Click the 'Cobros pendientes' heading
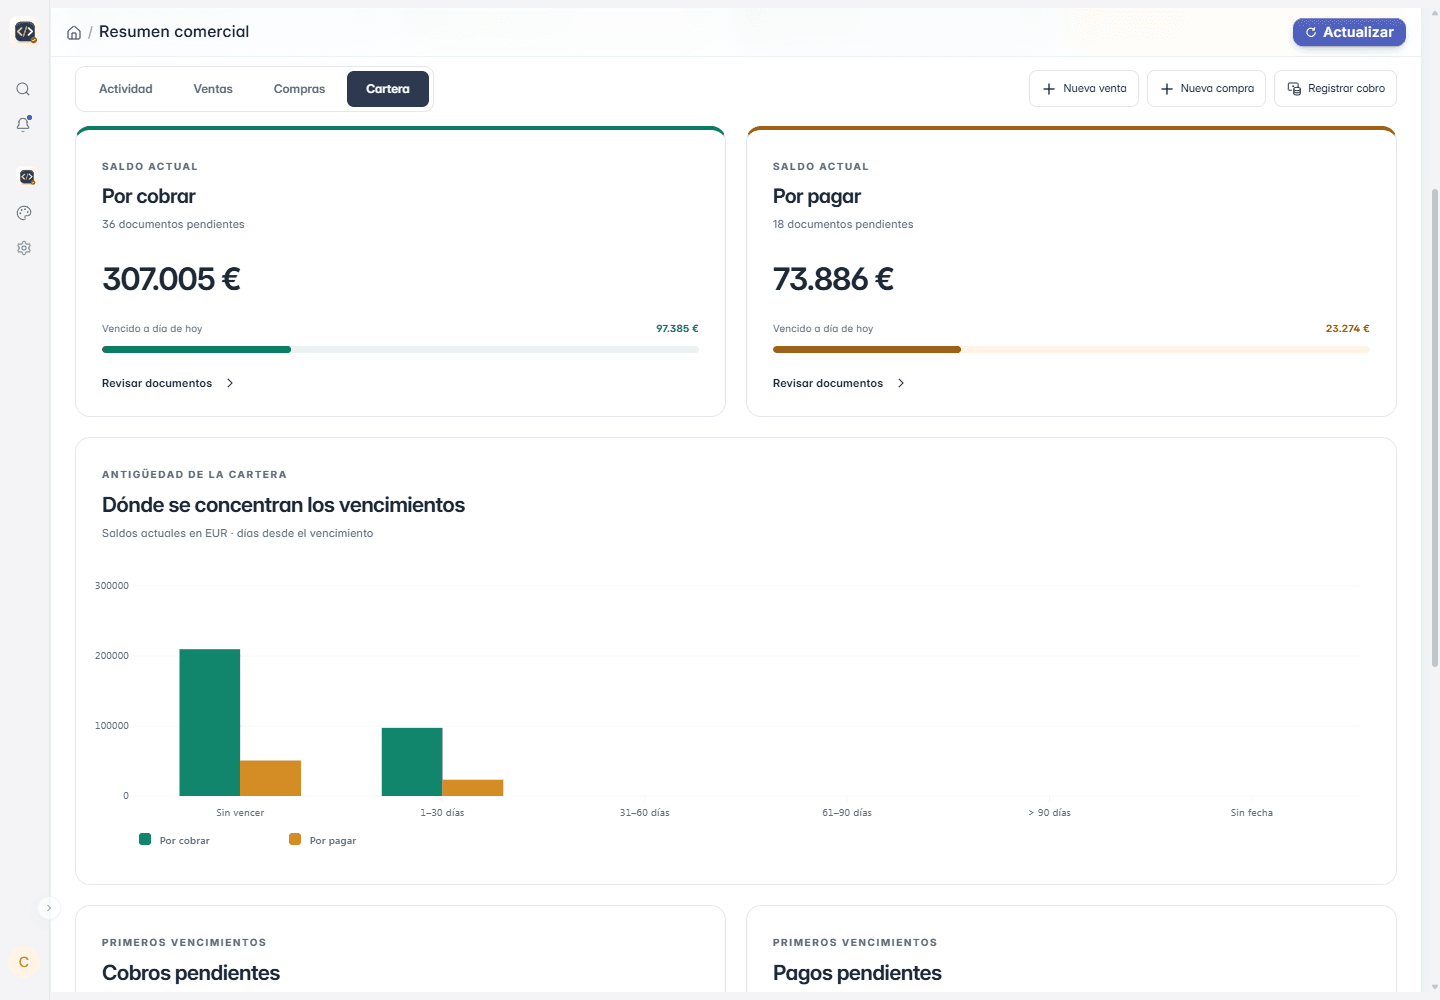 [191, 973]
